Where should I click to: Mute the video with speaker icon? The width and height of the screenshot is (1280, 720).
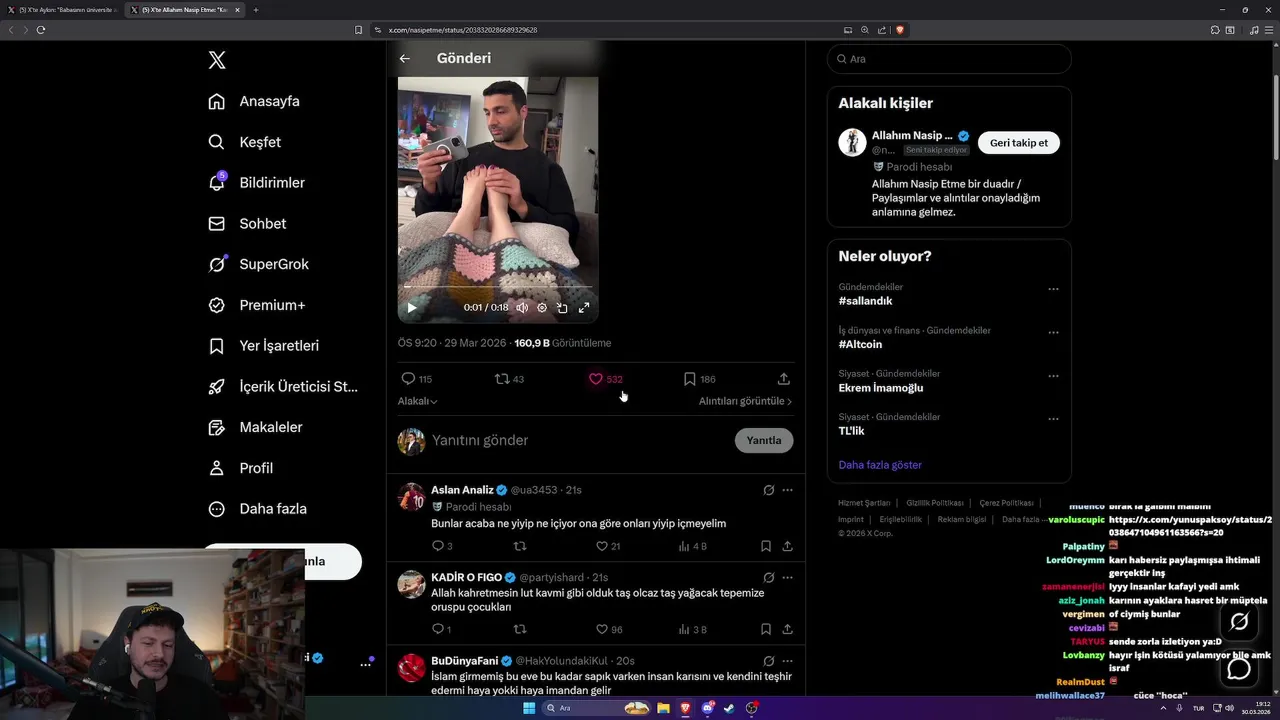(522, 308)
